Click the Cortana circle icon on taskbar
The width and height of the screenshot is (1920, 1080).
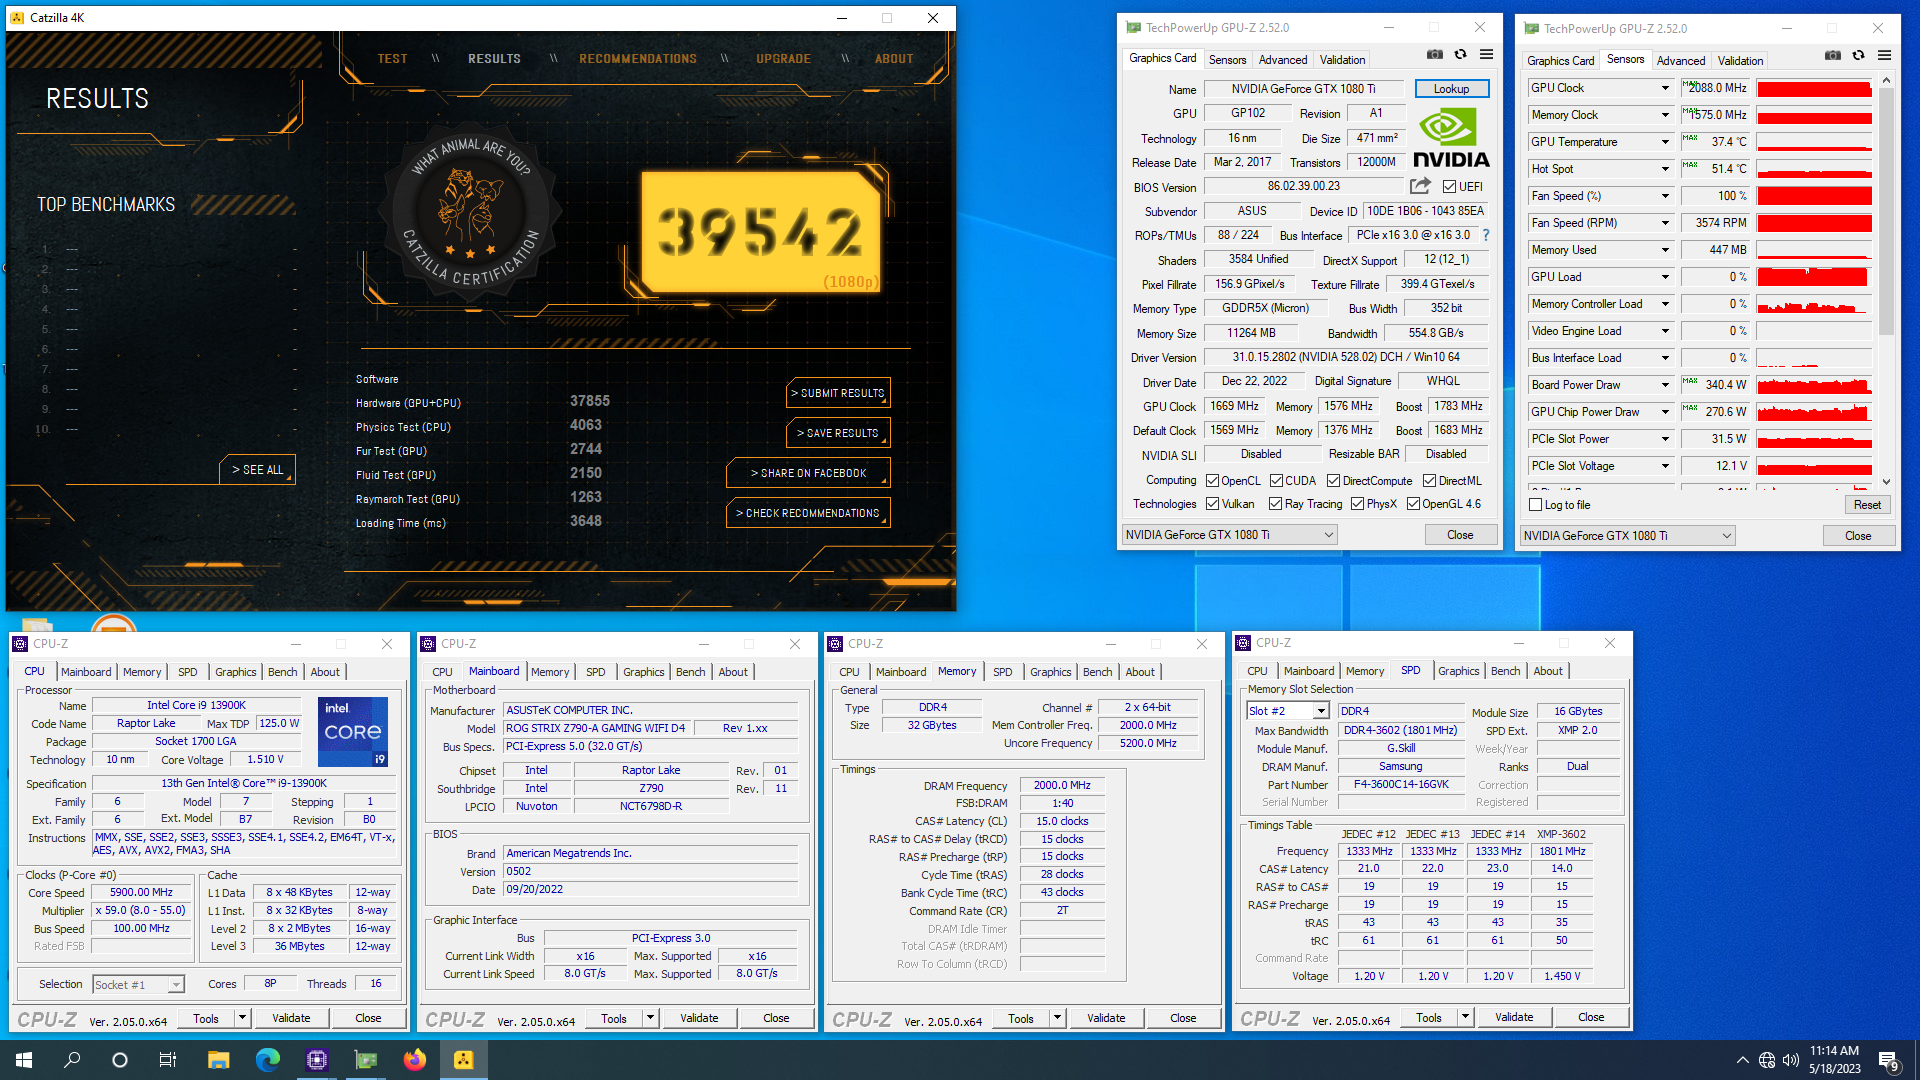tap(120, 1060)
